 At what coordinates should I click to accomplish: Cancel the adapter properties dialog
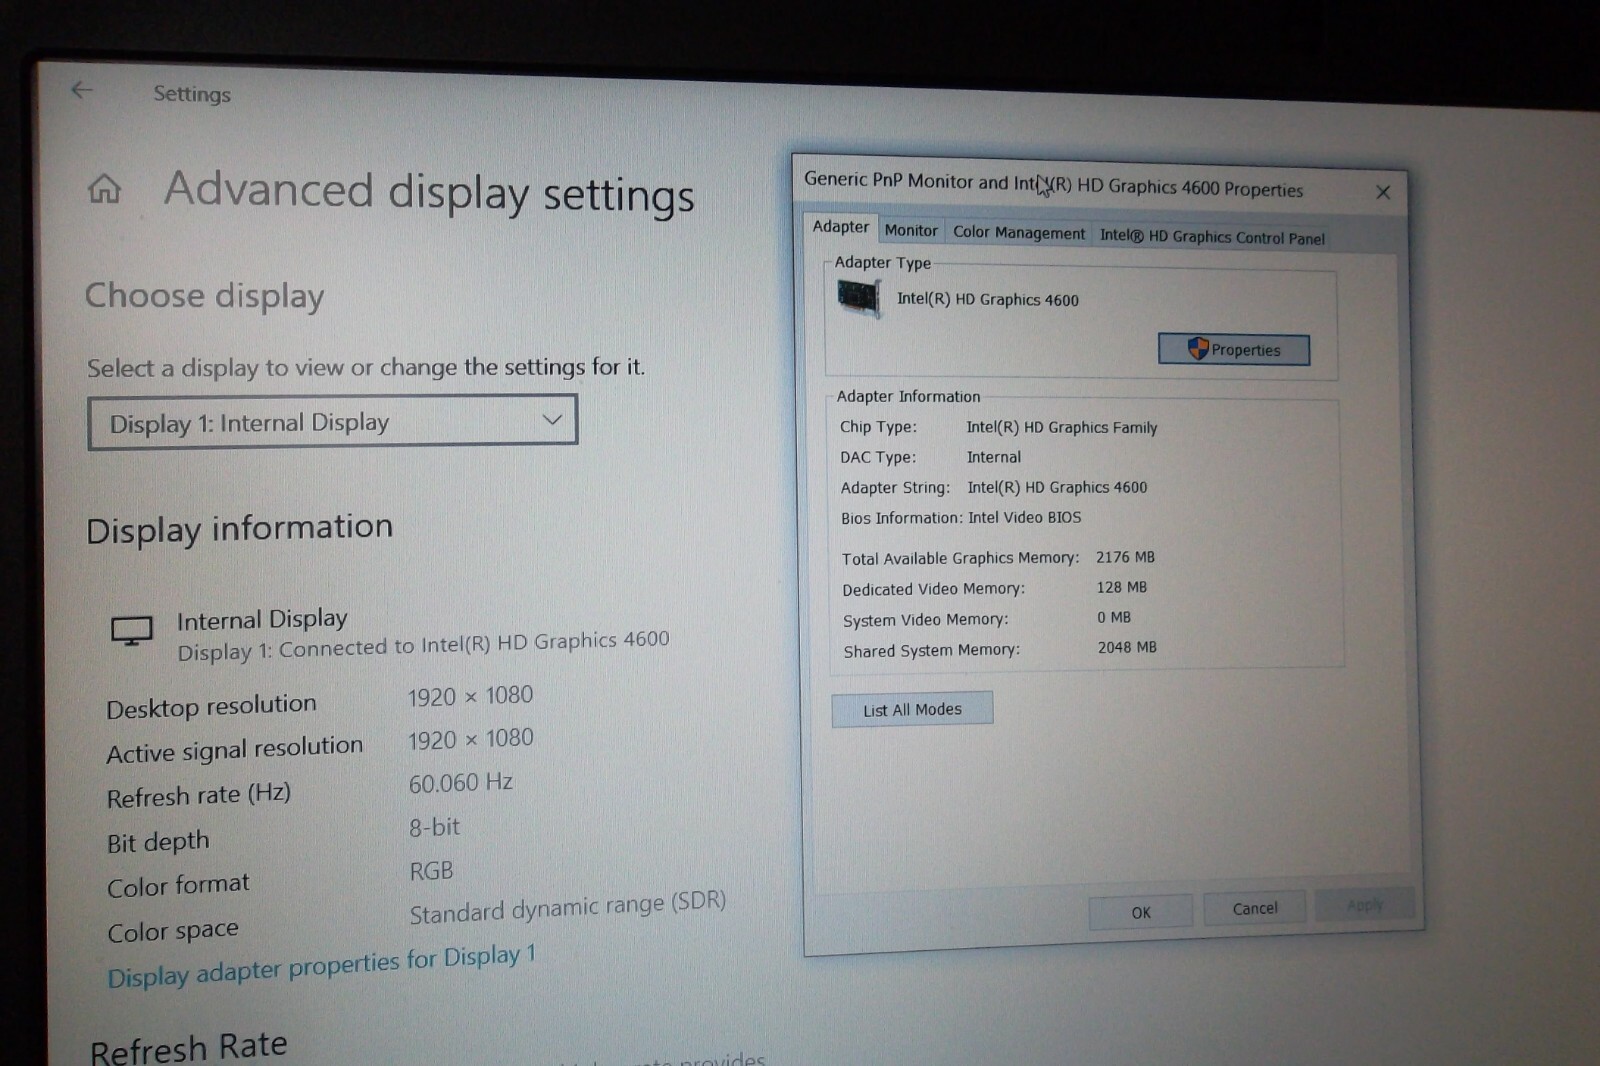pos(1254,908)
